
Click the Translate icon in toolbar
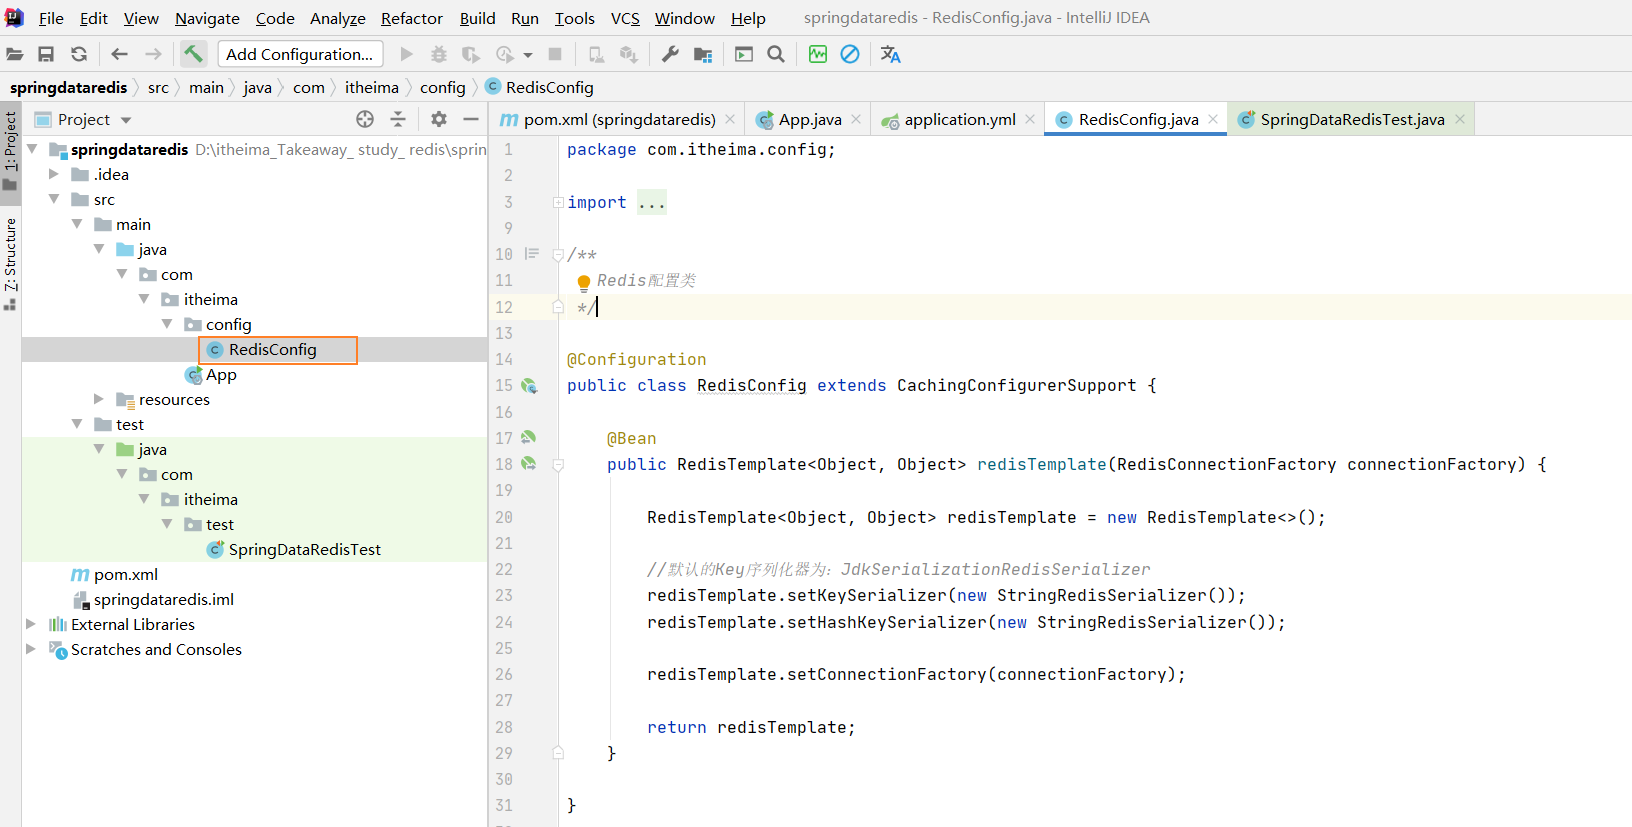pyautogui.click(x=890, y=54)
